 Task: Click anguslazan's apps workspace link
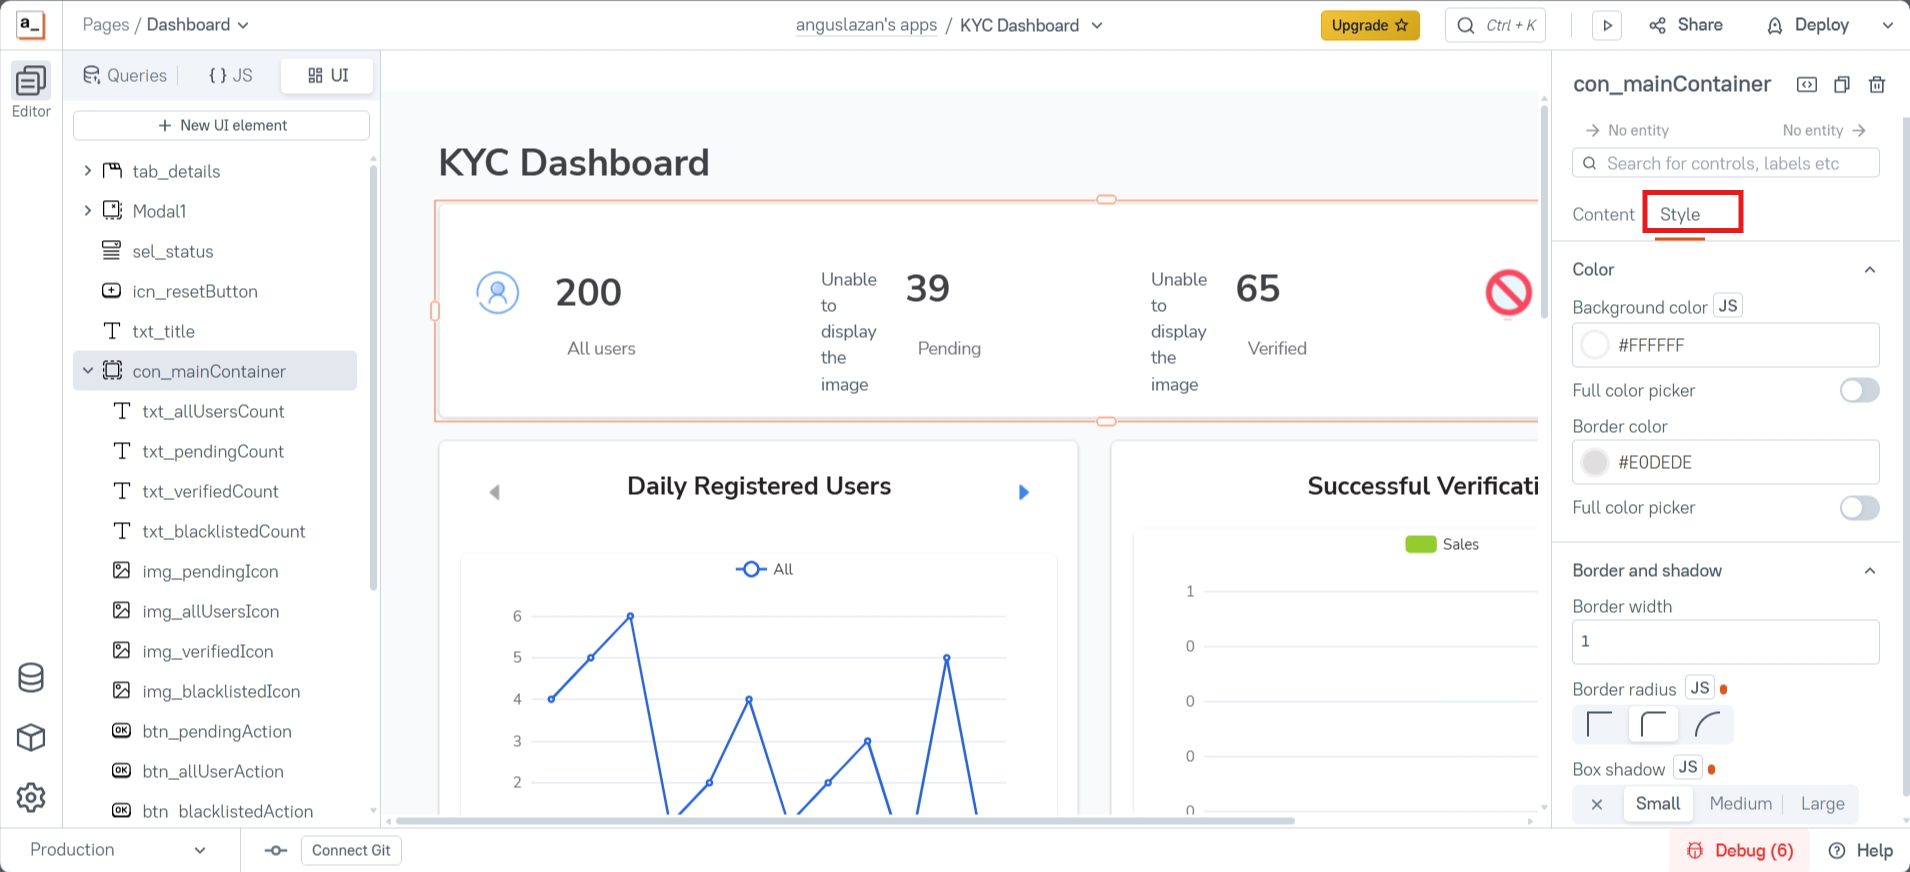coord(866,25)
